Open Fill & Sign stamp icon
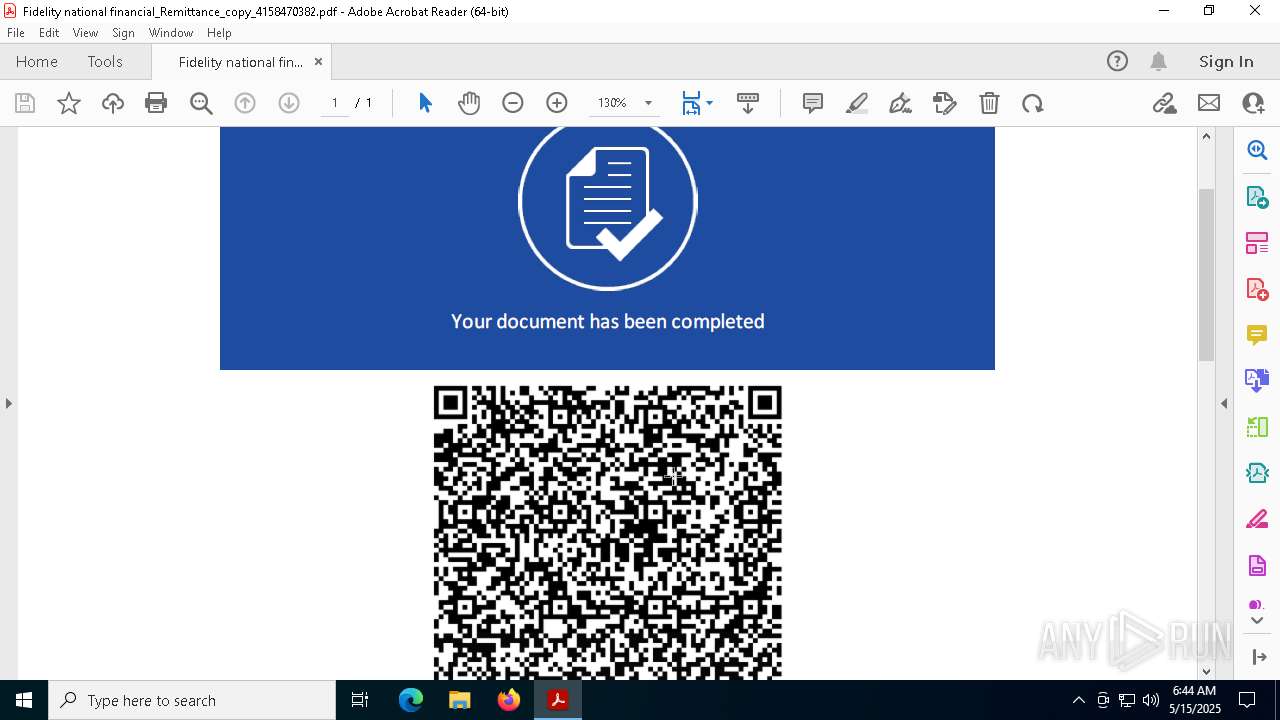Screen dimensions: 1280x720 945,103
